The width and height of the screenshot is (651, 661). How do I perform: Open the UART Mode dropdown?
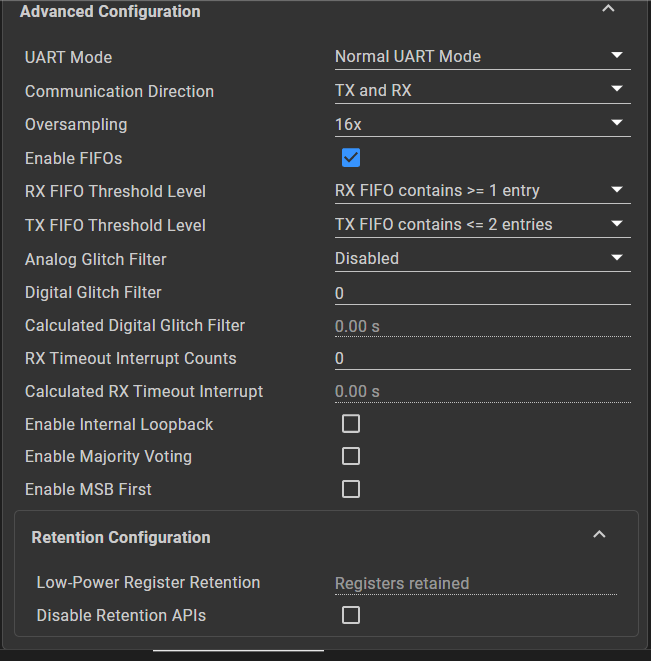coord(482,57)
